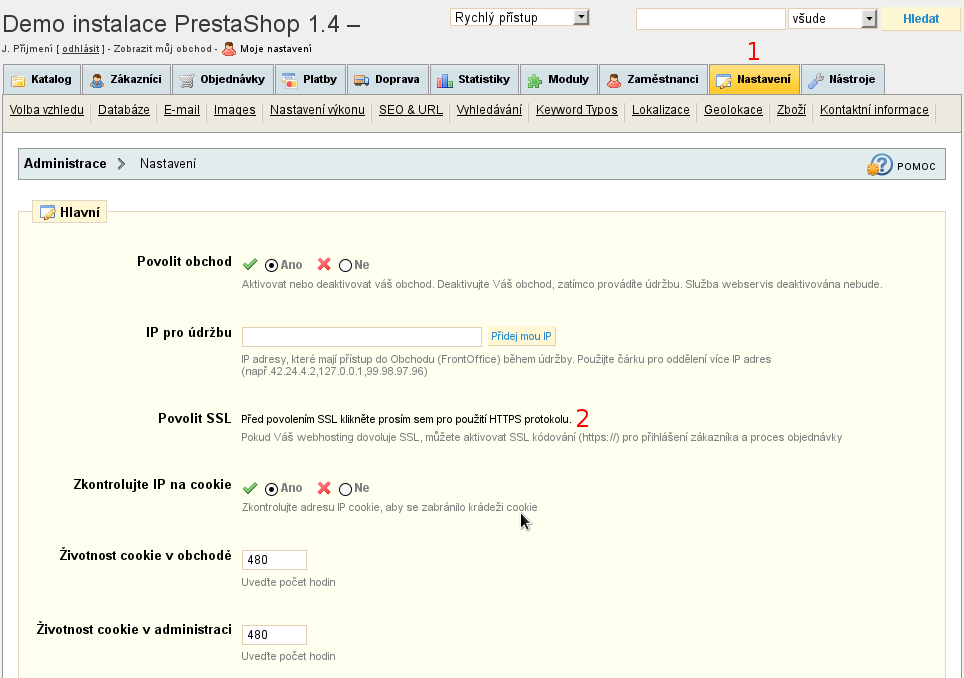Click green checkmark beside Povolit obchod
The width and height of the screenshot is (964, 678).
click(x=250, y=264)
